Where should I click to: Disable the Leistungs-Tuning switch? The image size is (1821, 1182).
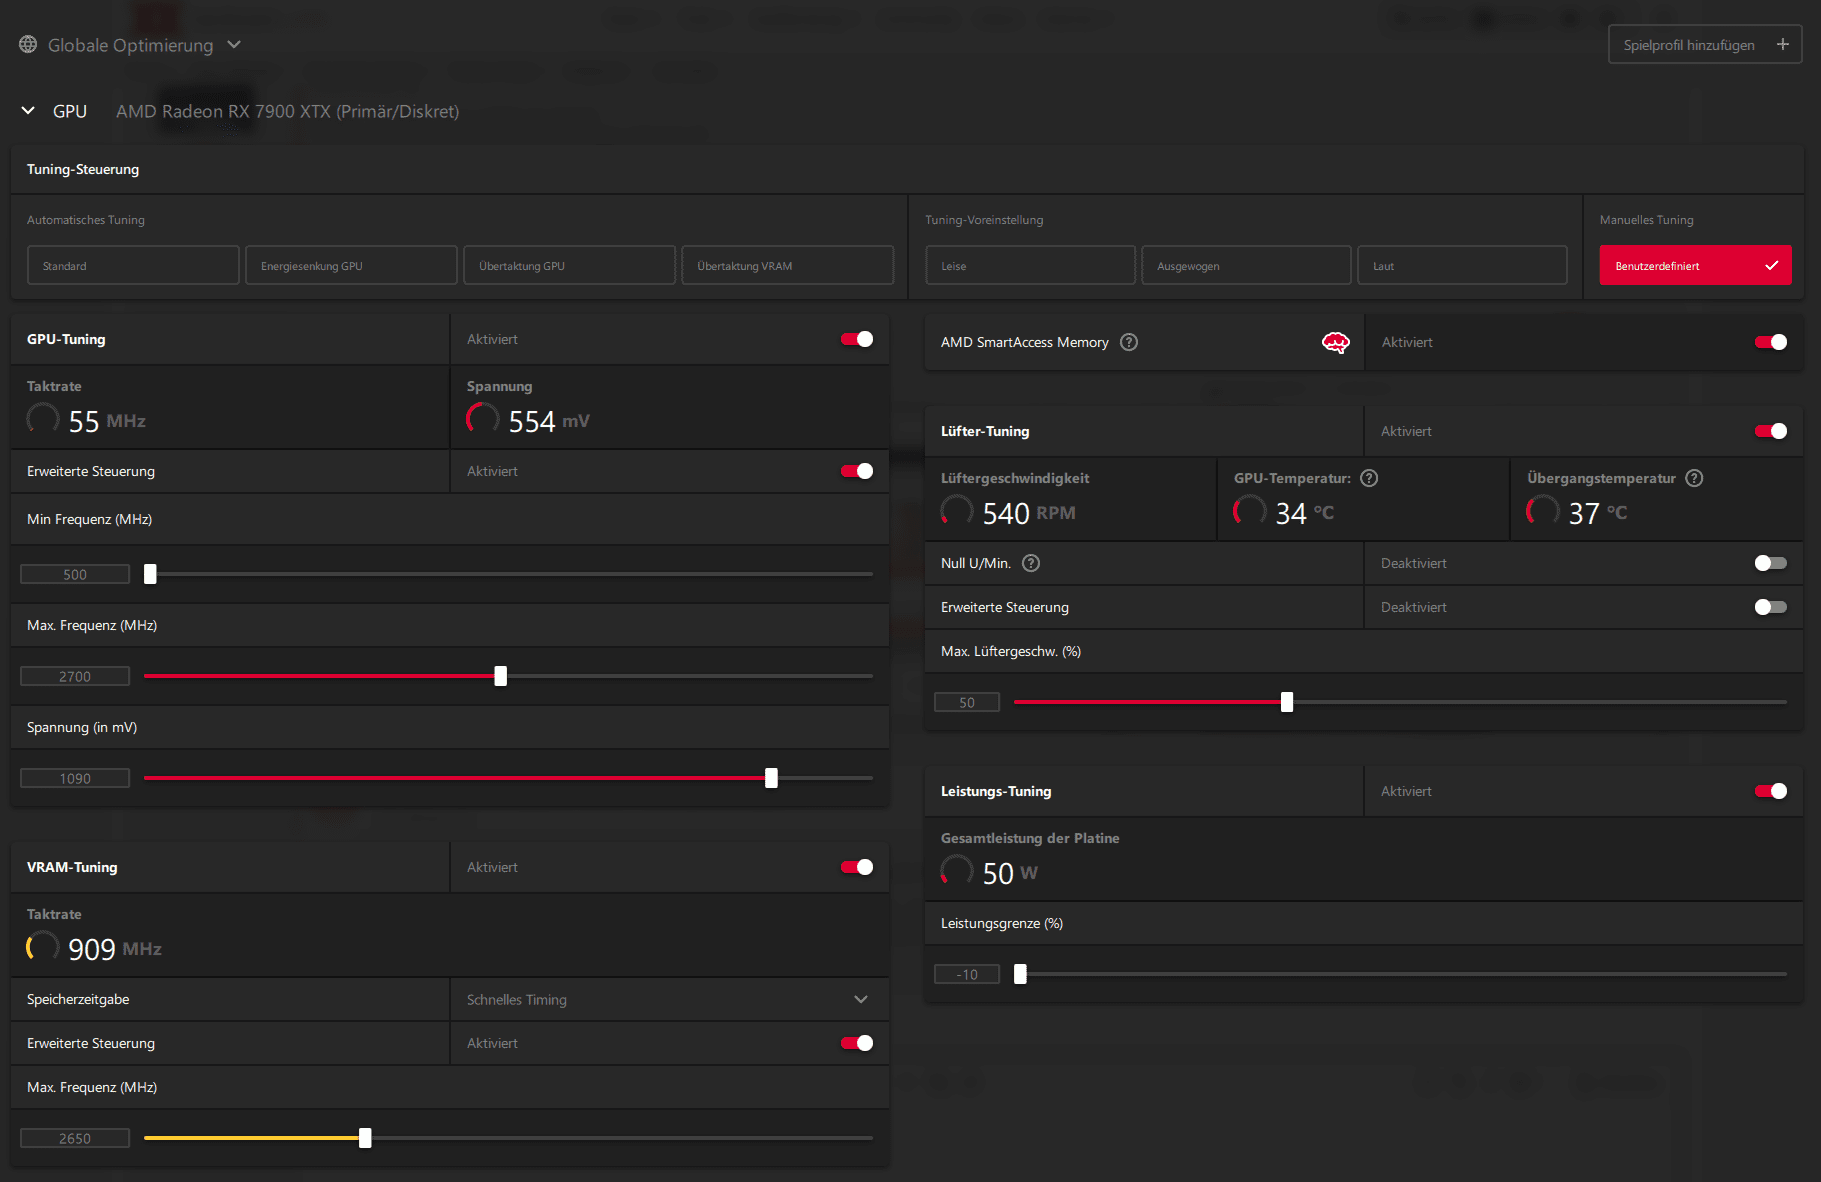tap(1771, 791)
